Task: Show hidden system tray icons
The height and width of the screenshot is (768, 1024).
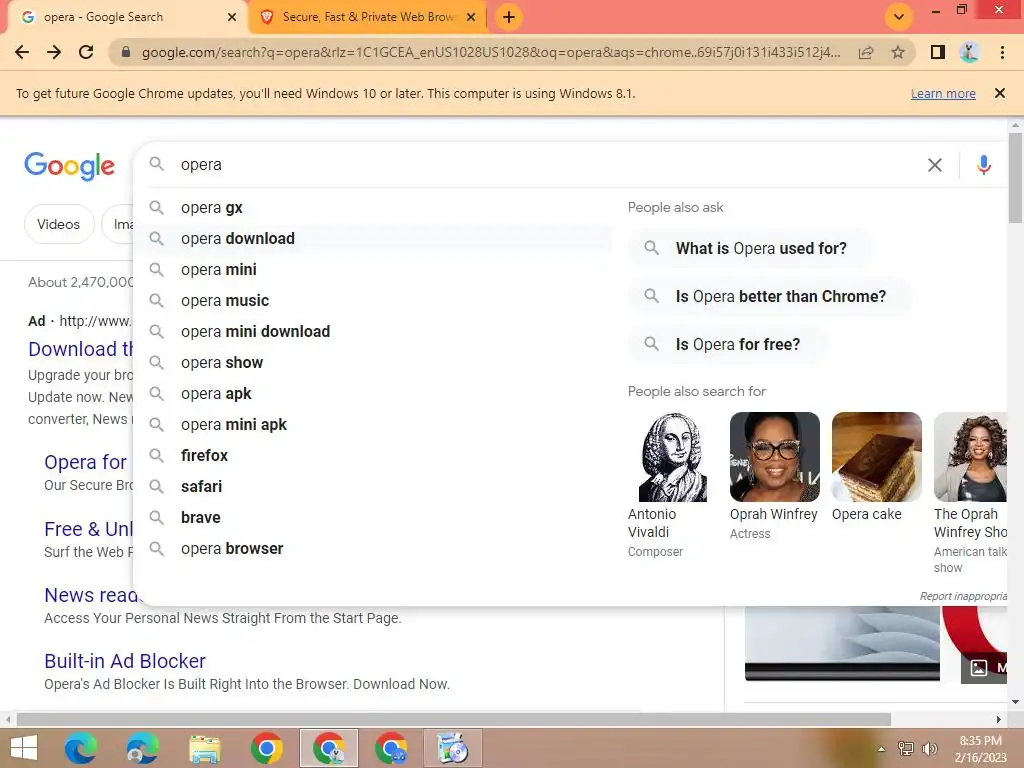Action: [x=881, y=749]
